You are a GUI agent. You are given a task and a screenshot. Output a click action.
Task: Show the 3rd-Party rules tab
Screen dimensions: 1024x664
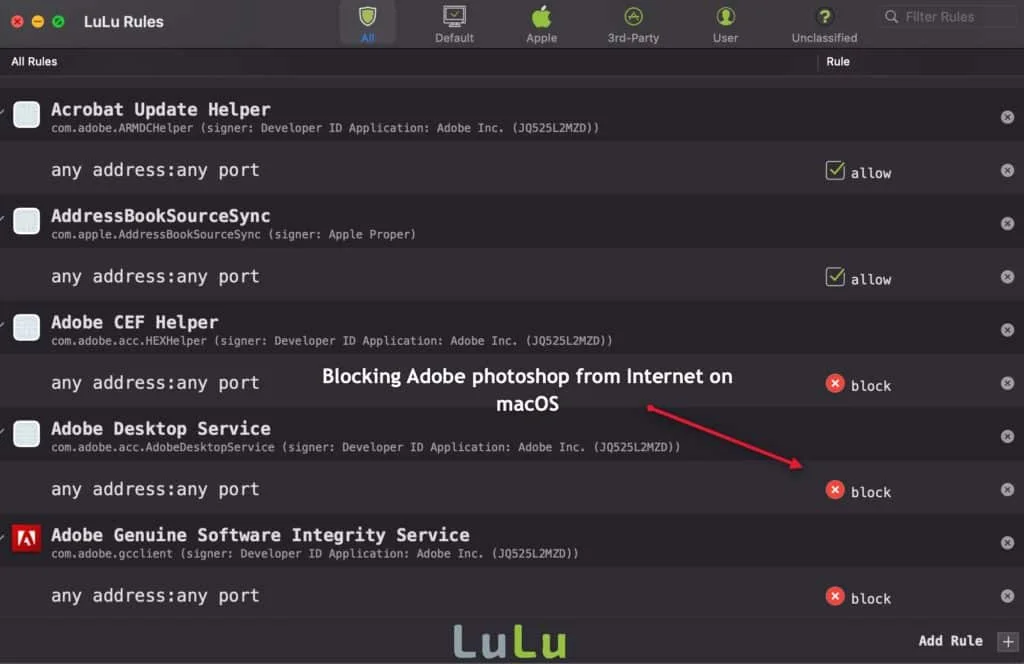(633, 24)
